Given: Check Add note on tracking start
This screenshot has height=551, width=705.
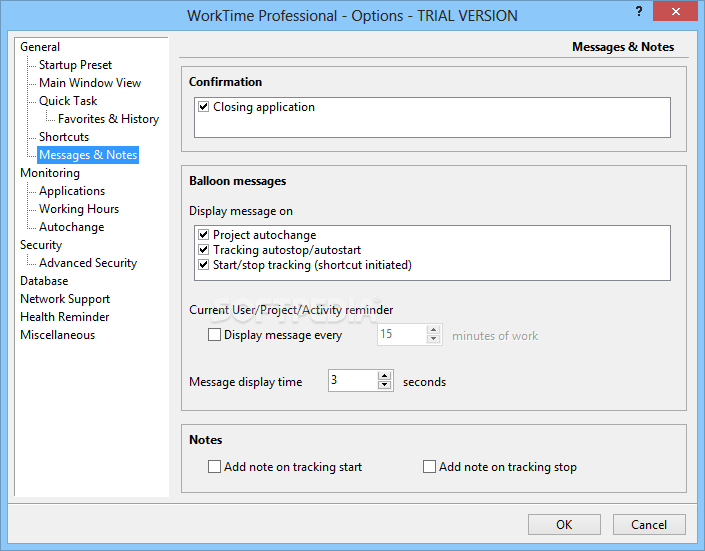Looking at the screenshot, I should (x=214, y=466).
